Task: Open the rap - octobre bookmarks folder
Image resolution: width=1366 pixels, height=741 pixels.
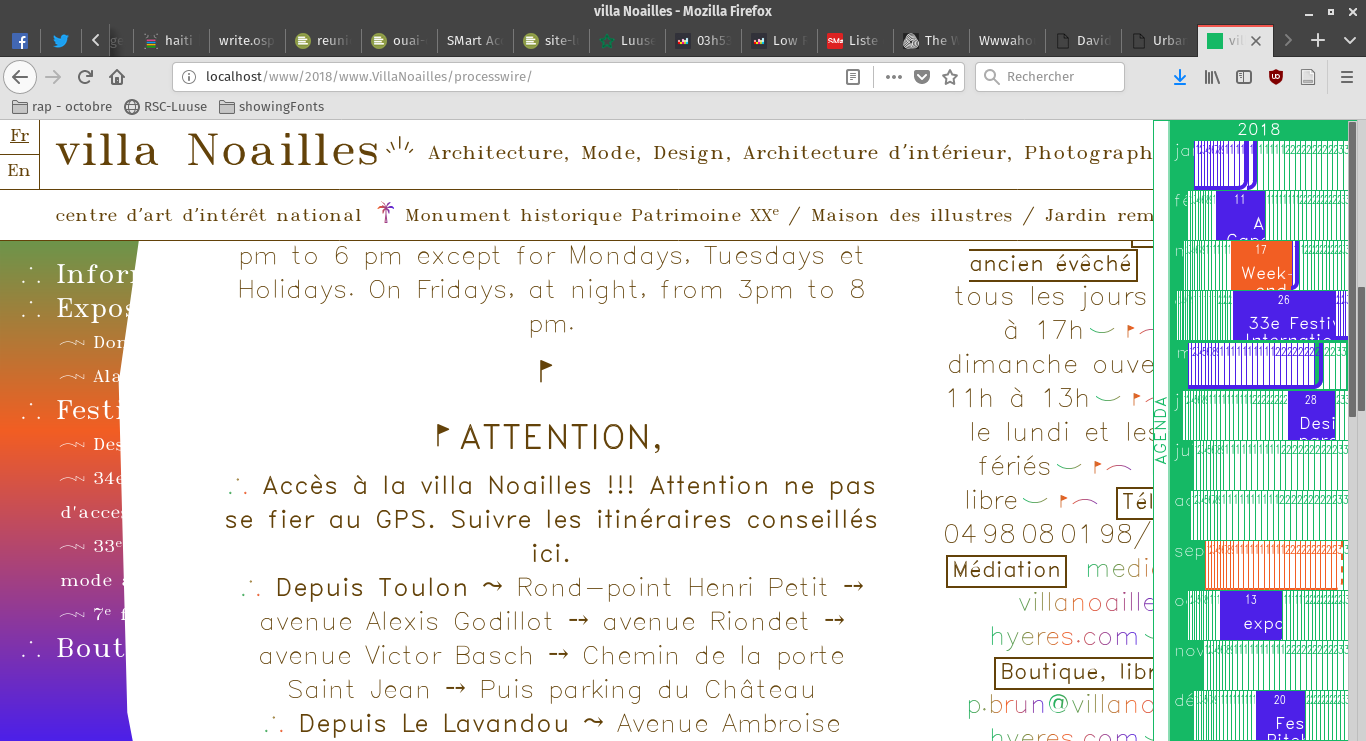Action: click(x=62, y=106)
